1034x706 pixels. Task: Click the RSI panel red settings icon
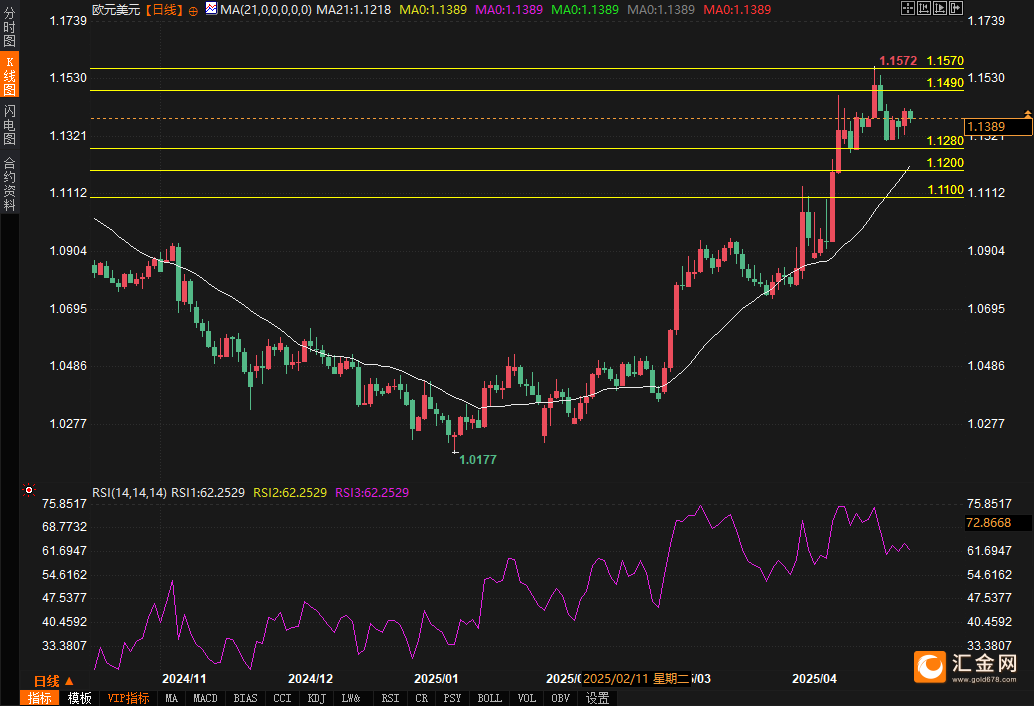pos(30,491)
